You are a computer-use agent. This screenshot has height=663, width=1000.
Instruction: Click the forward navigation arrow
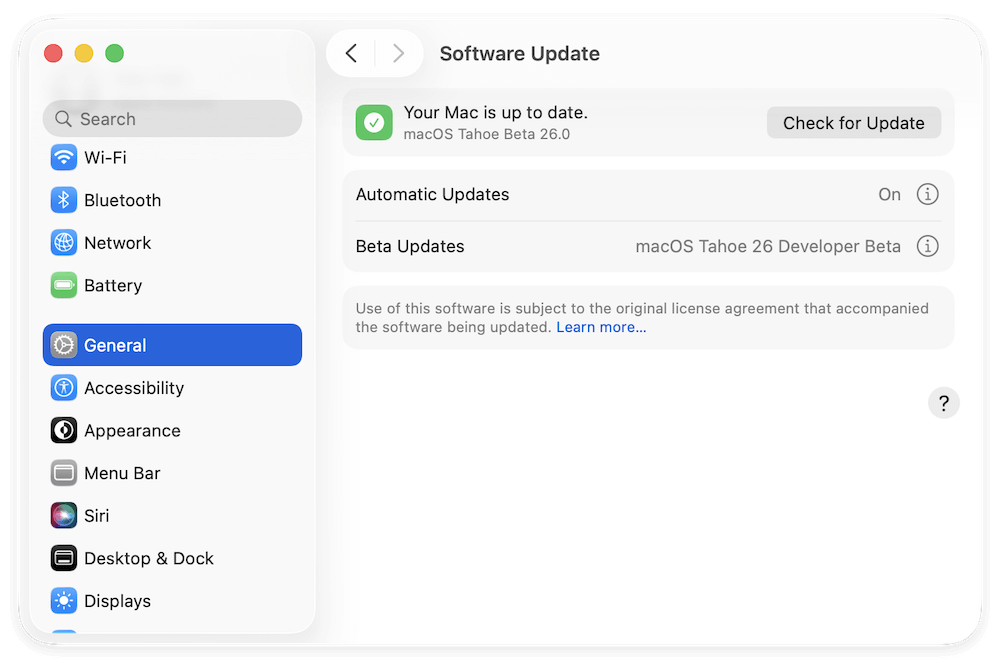click(398, 53)
